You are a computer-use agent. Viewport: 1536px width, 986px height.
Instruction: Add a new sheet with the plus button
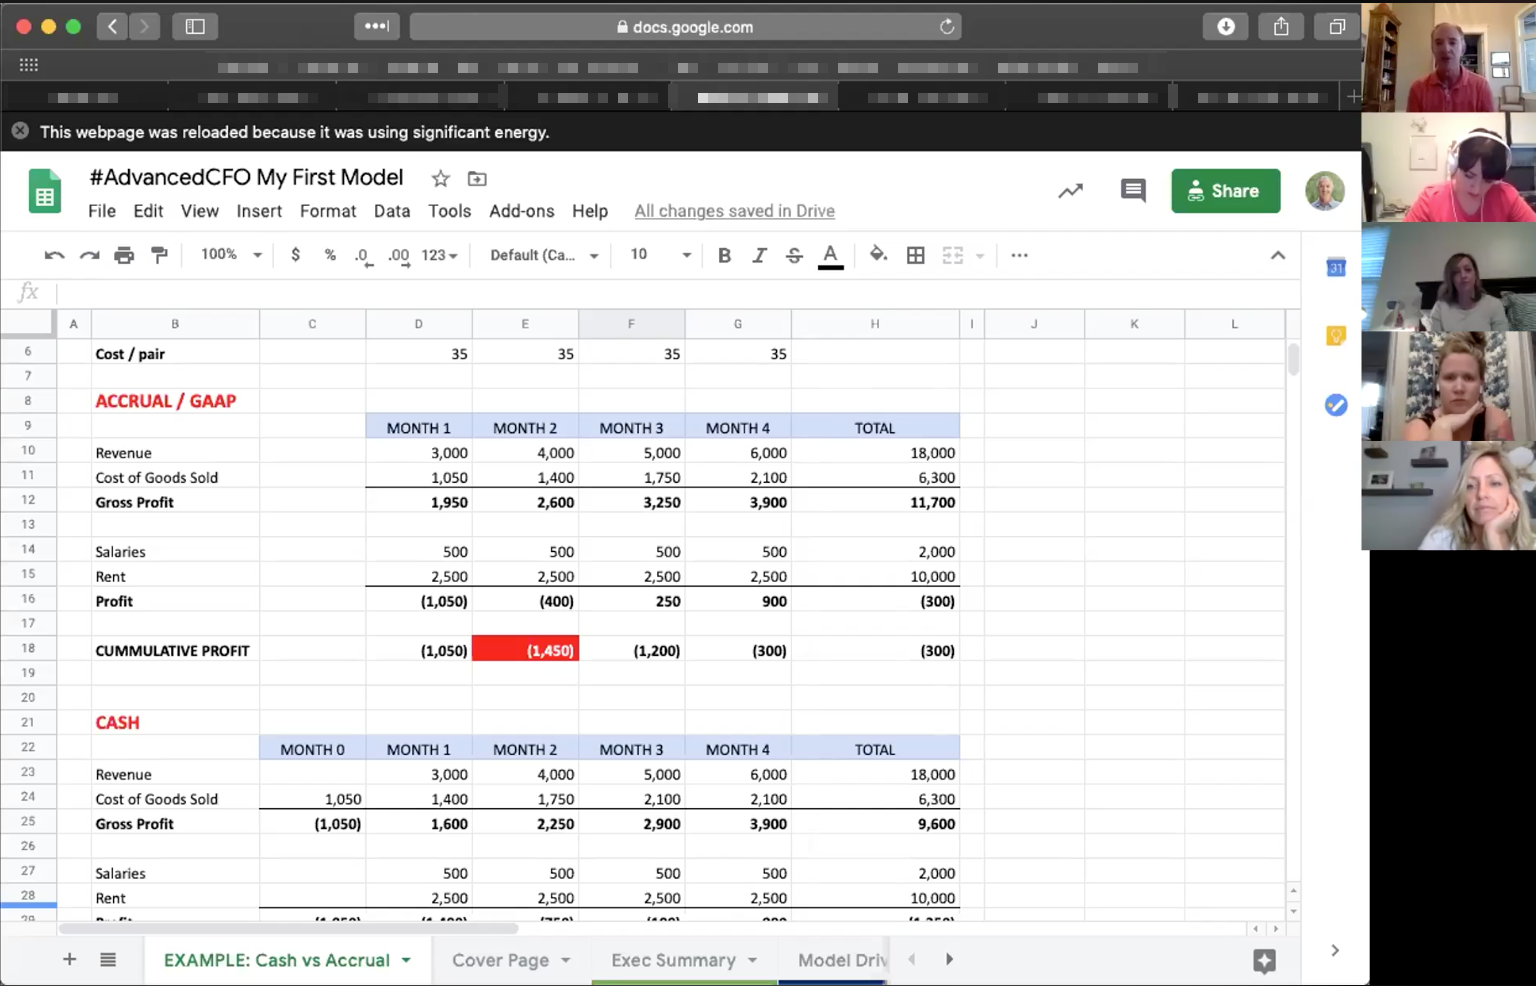coord(69,959)
